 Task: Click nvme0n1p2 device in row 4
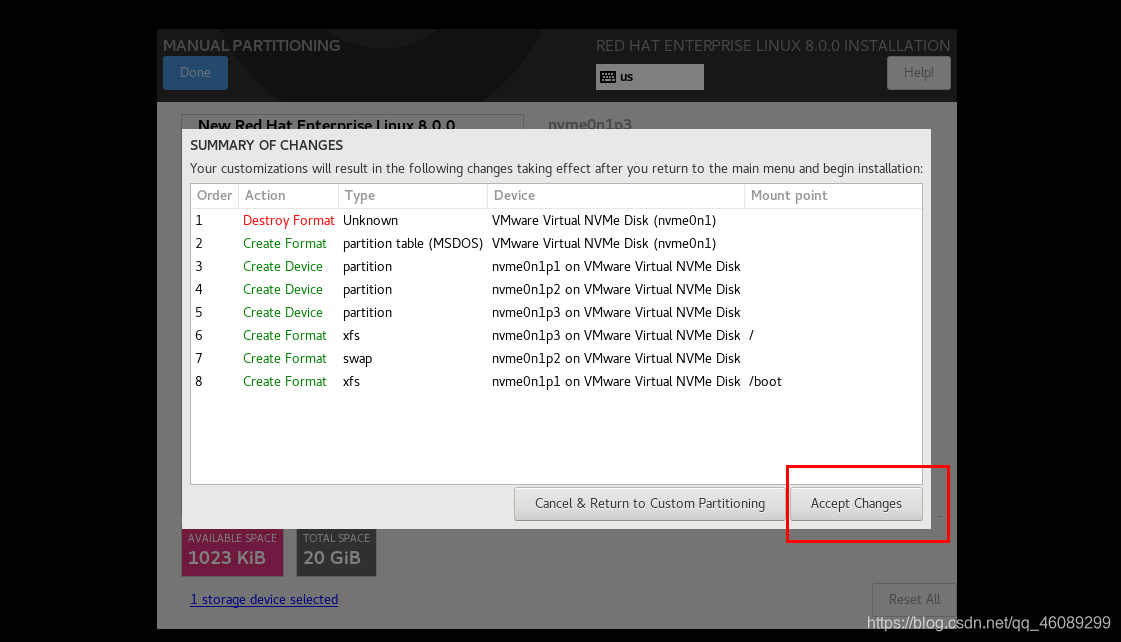pyautogui.click(x=616, y=289)
